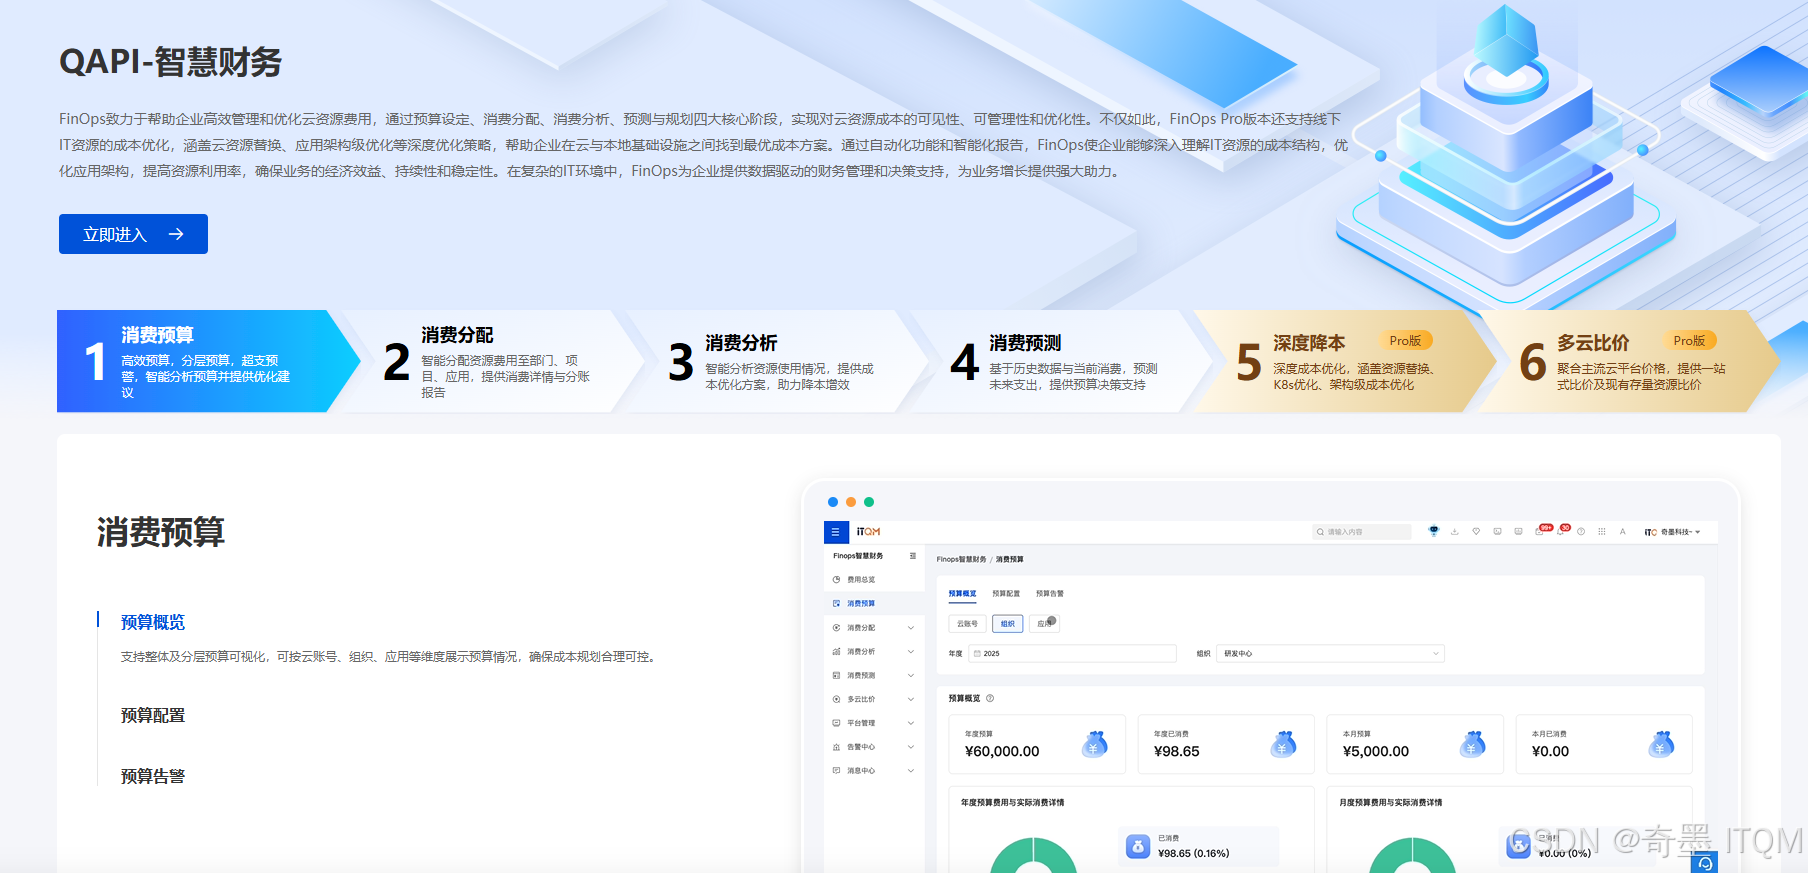Switch to 预算概览 tab in app
1808x873 pixels.
(x=962, y=594)
